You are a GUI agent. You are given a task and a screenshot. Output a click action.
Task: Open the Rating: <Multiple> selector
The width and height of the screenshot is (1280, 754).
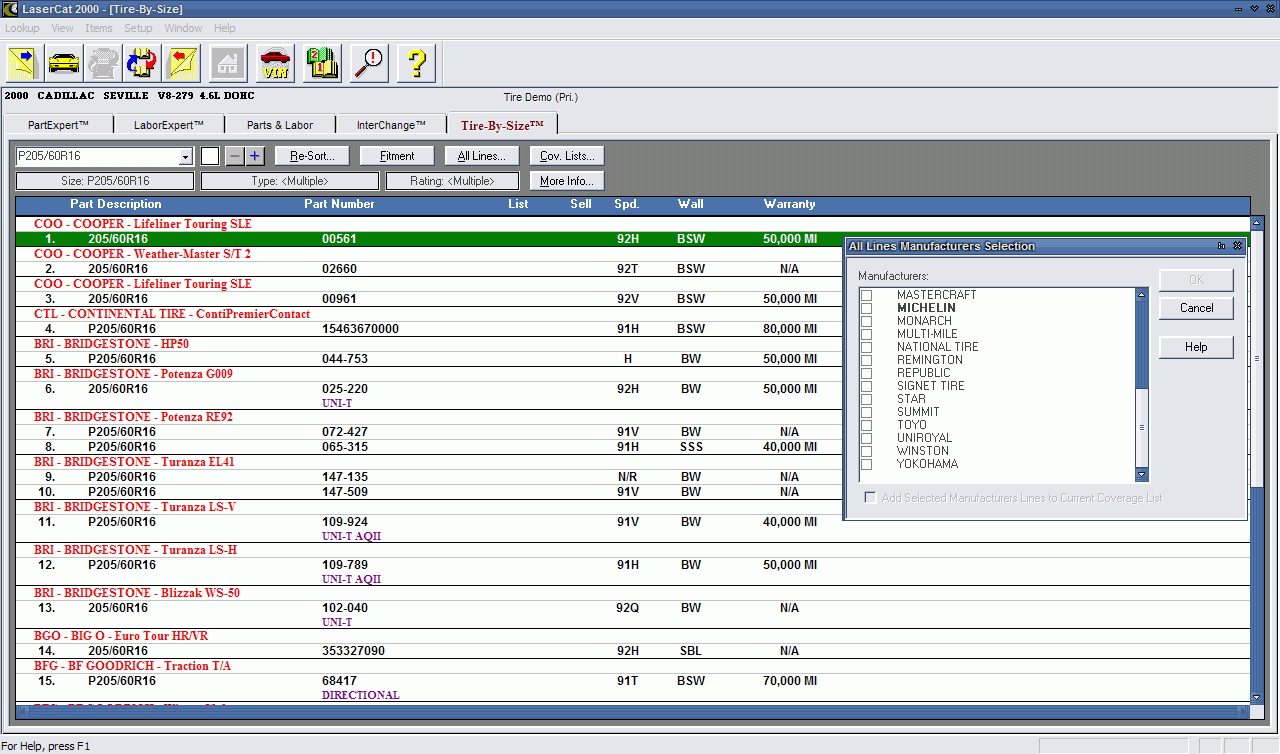click(x=452, y=181)
